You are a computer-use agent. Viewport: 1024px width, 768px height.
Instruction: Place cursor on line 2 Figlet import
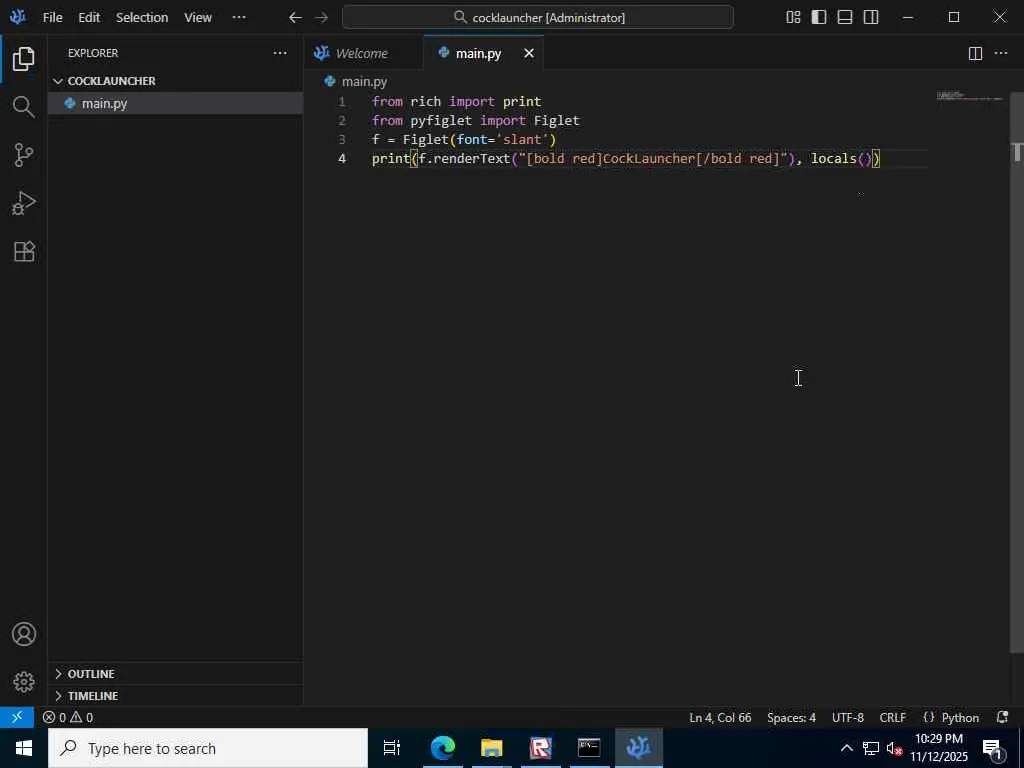click(475, 120)
